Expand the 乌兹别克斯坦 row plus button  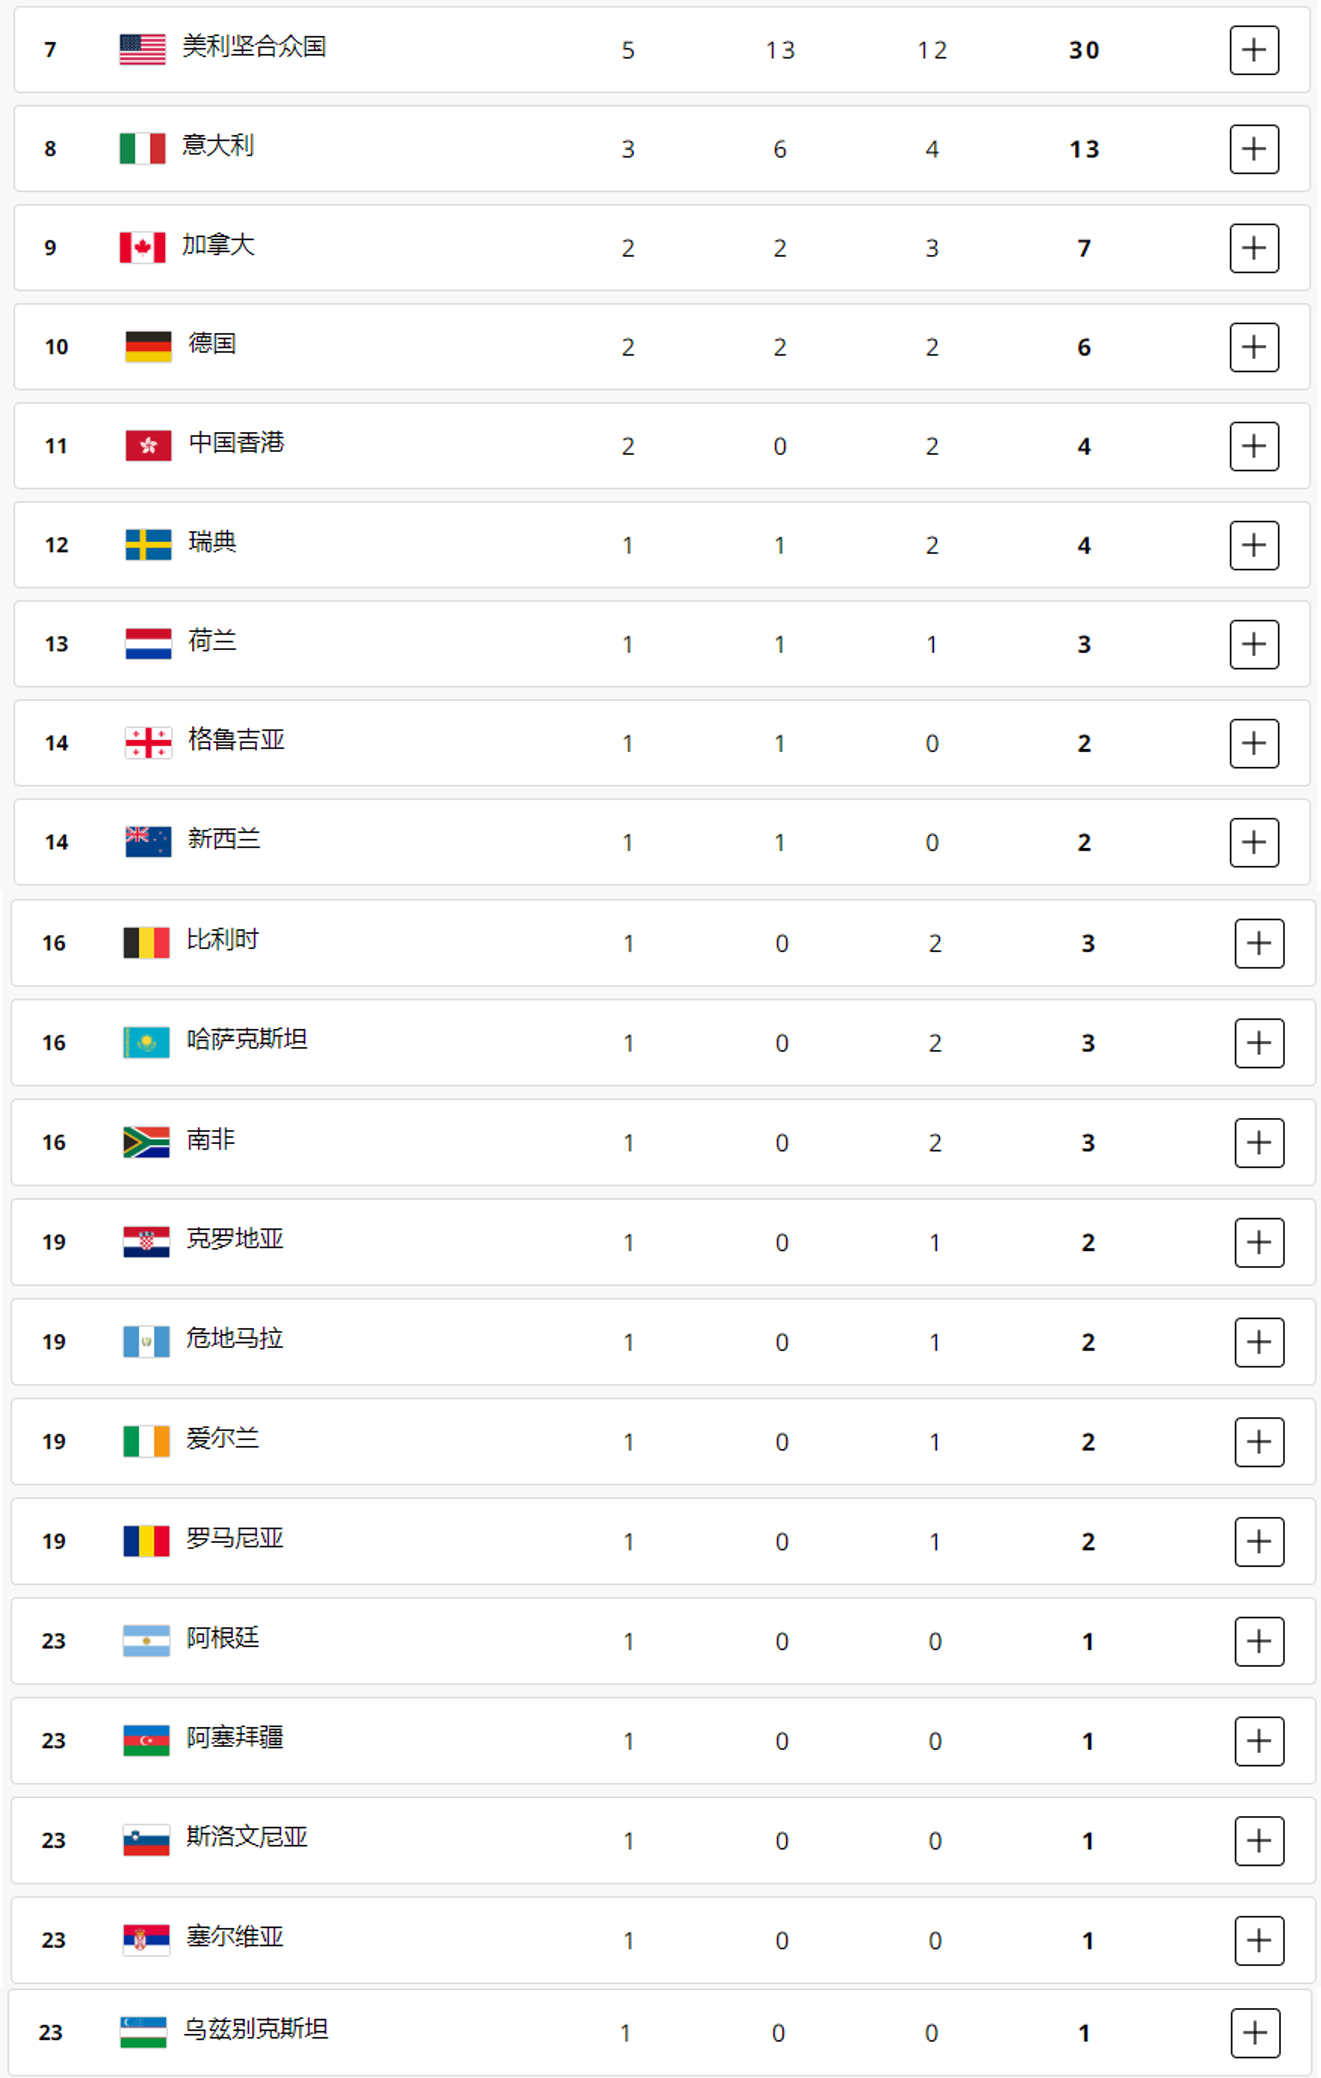[1256, 2033]
